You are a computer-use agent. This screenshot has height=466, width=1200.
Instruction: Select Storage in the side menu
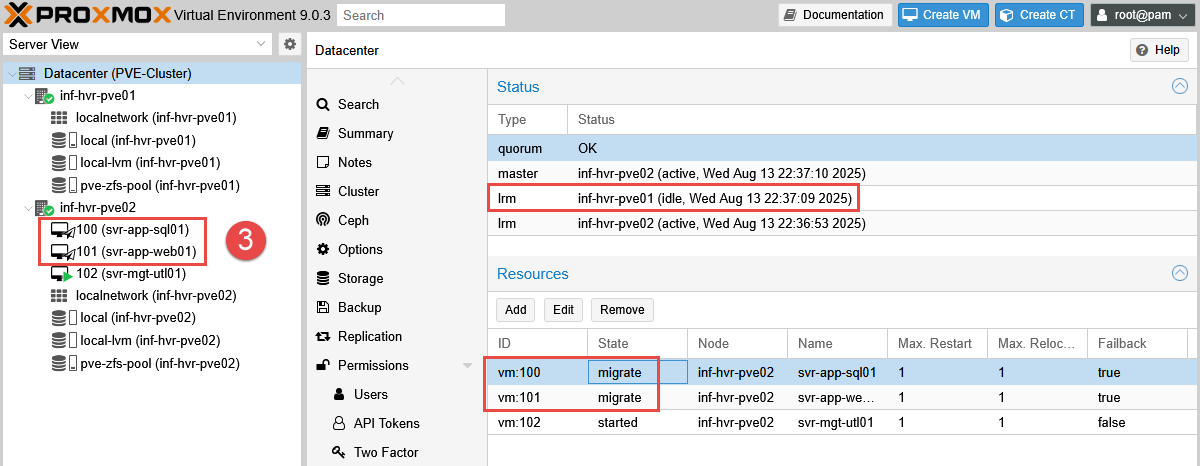361,278
